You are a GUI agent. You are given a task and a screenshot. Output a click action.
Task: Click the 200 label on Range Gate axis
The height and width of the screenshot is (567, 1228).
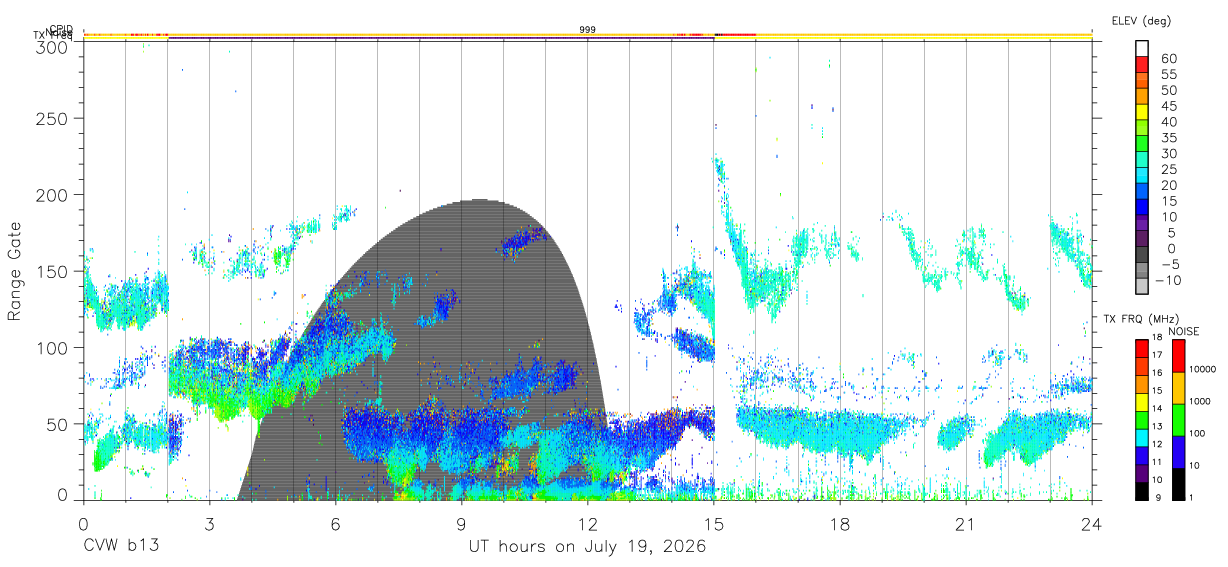tap(53, 194)
